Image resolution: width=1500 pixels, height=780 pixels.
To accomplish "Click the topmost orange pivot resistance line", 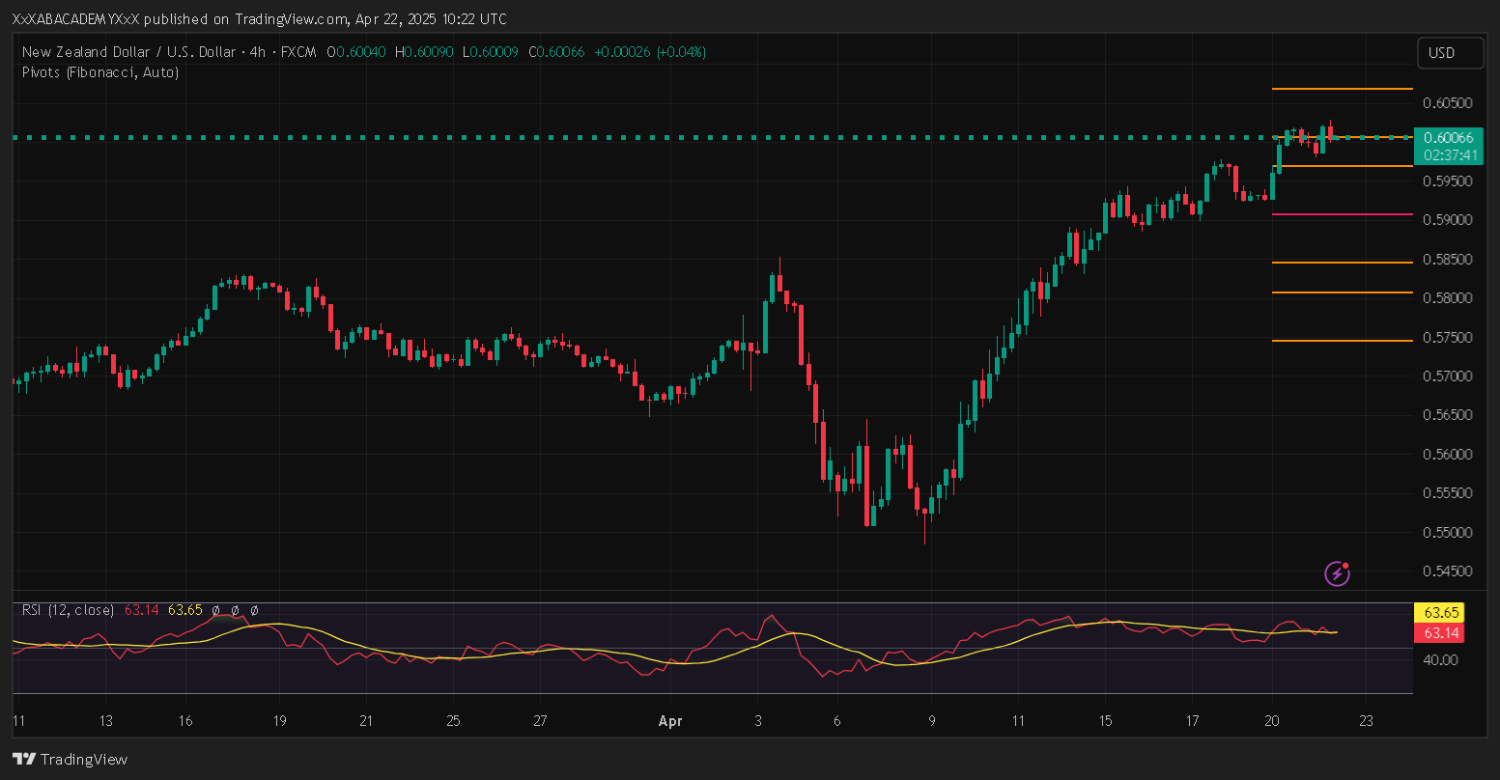I will pos(1341,89).
